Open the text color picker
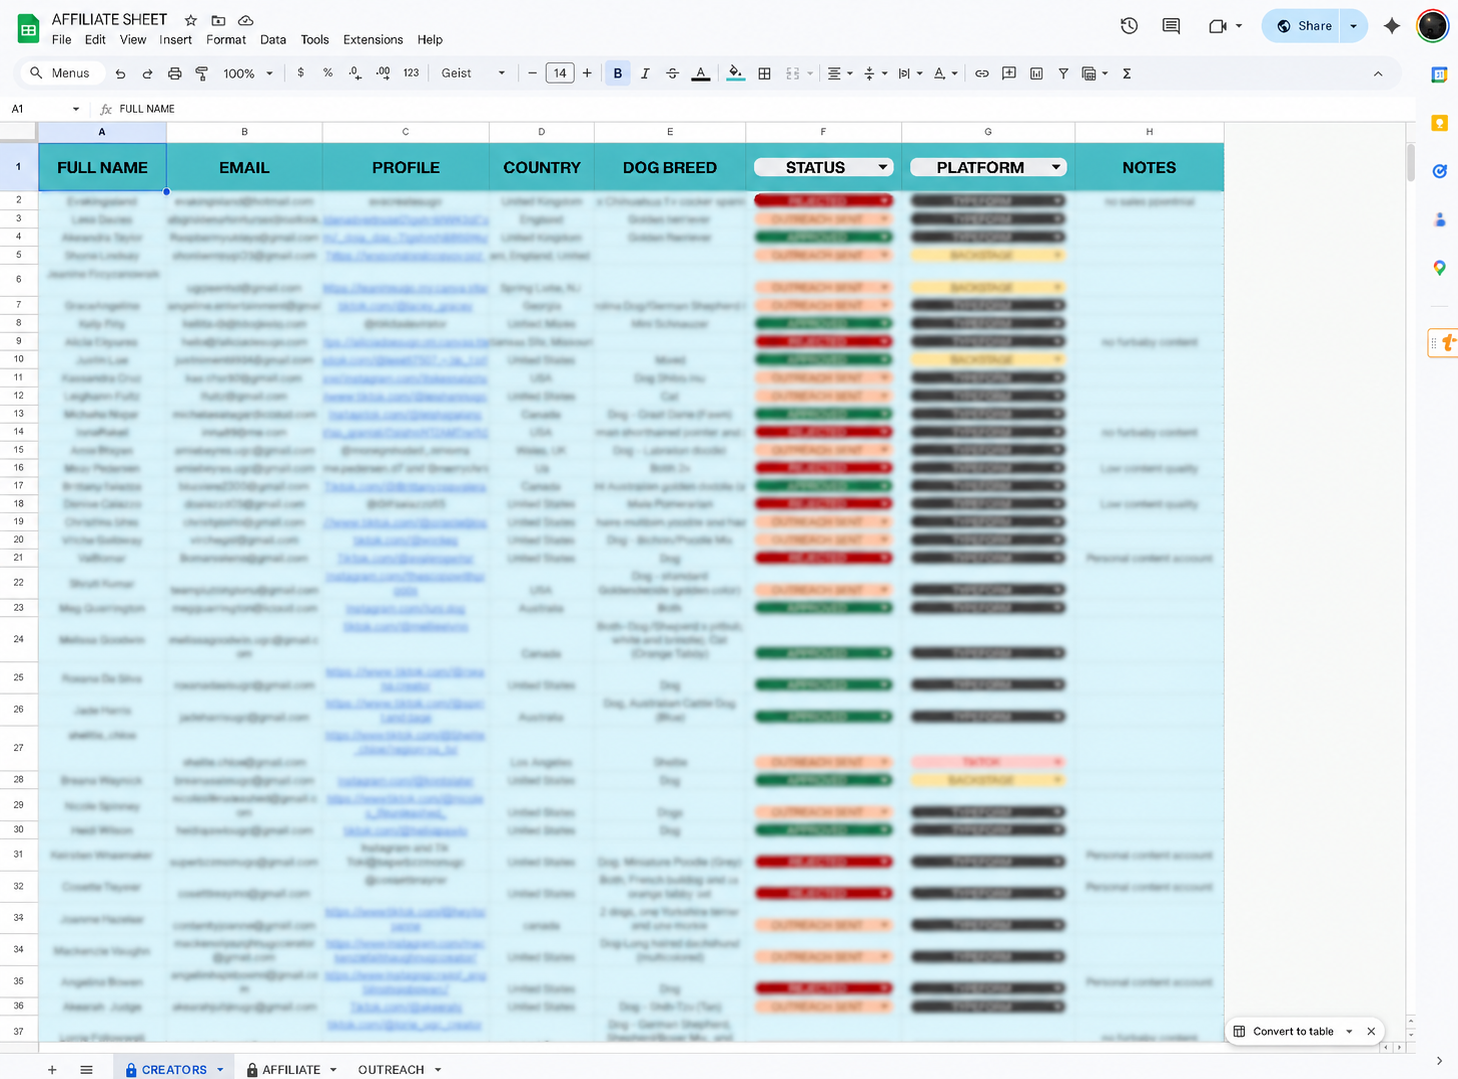 (701, 73)
